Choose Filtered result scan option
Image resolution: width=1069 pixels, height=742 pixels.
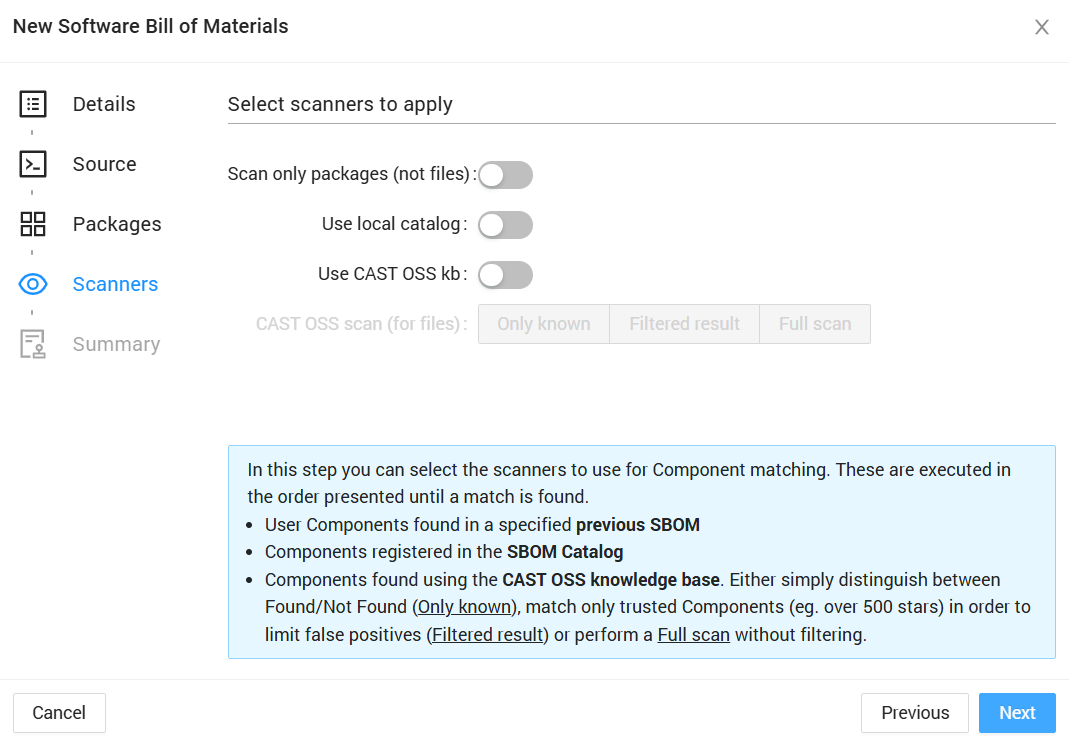click(x=685, y=324)
